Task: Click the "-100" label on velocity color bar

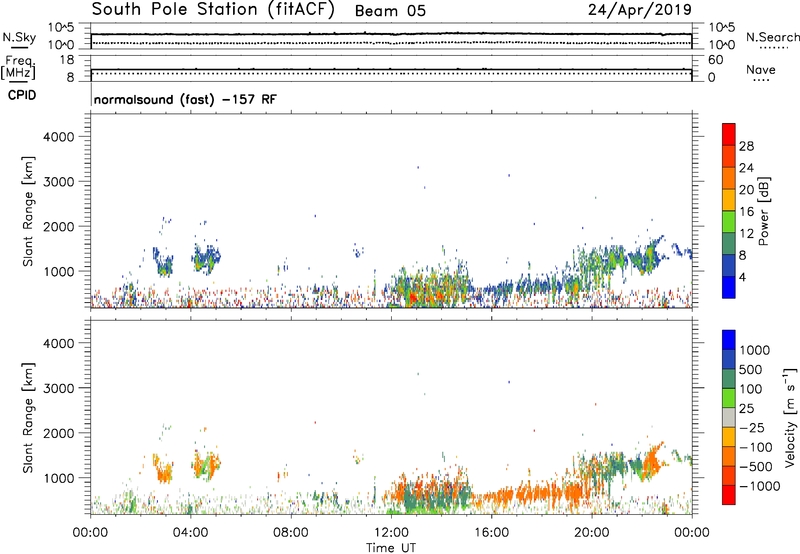Action: pos(755,447)
